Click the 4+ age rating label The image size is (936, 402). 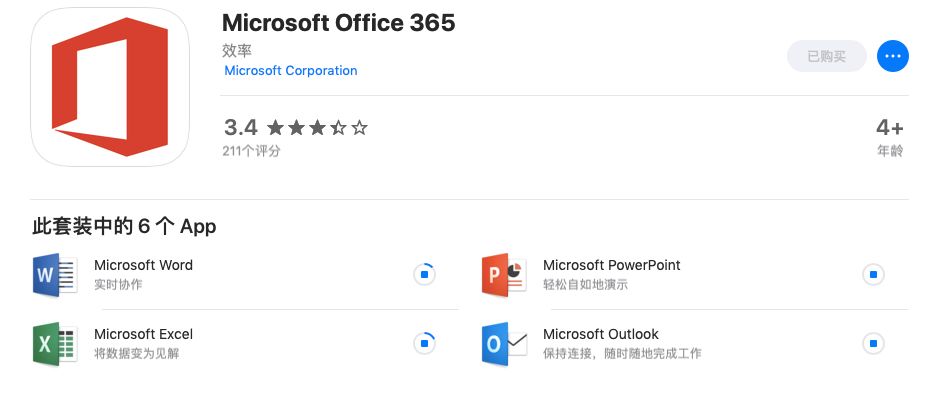pyautogui.click(x=889, y=128)
